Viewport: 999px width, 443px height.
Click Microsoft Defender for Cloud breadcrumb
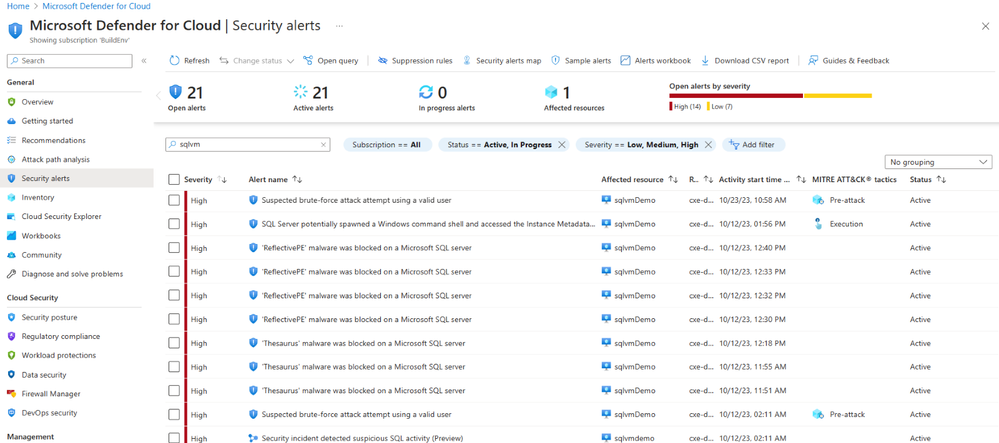click(x=96, y=6)
